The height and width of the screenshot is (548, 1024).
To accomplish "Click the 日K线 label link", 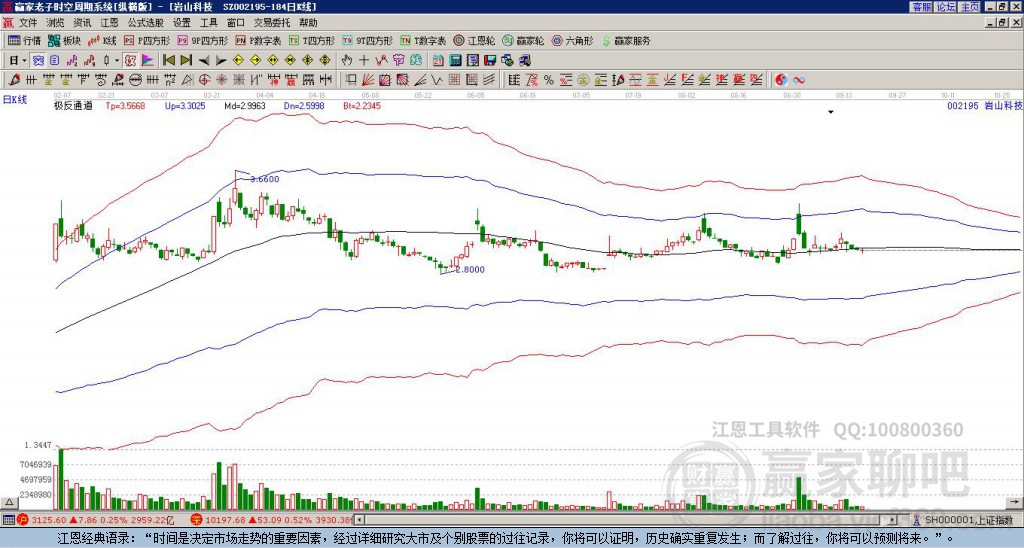I will tap(15, 100).
